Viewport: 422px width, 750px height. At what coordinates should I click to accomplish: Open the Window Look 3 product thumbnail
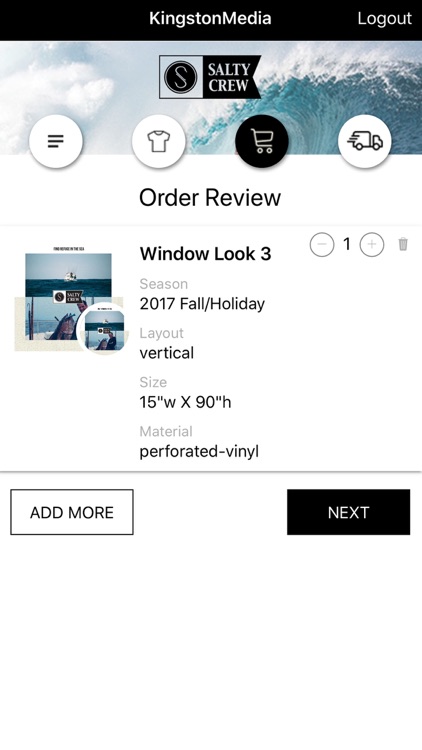tap(68, 298)
